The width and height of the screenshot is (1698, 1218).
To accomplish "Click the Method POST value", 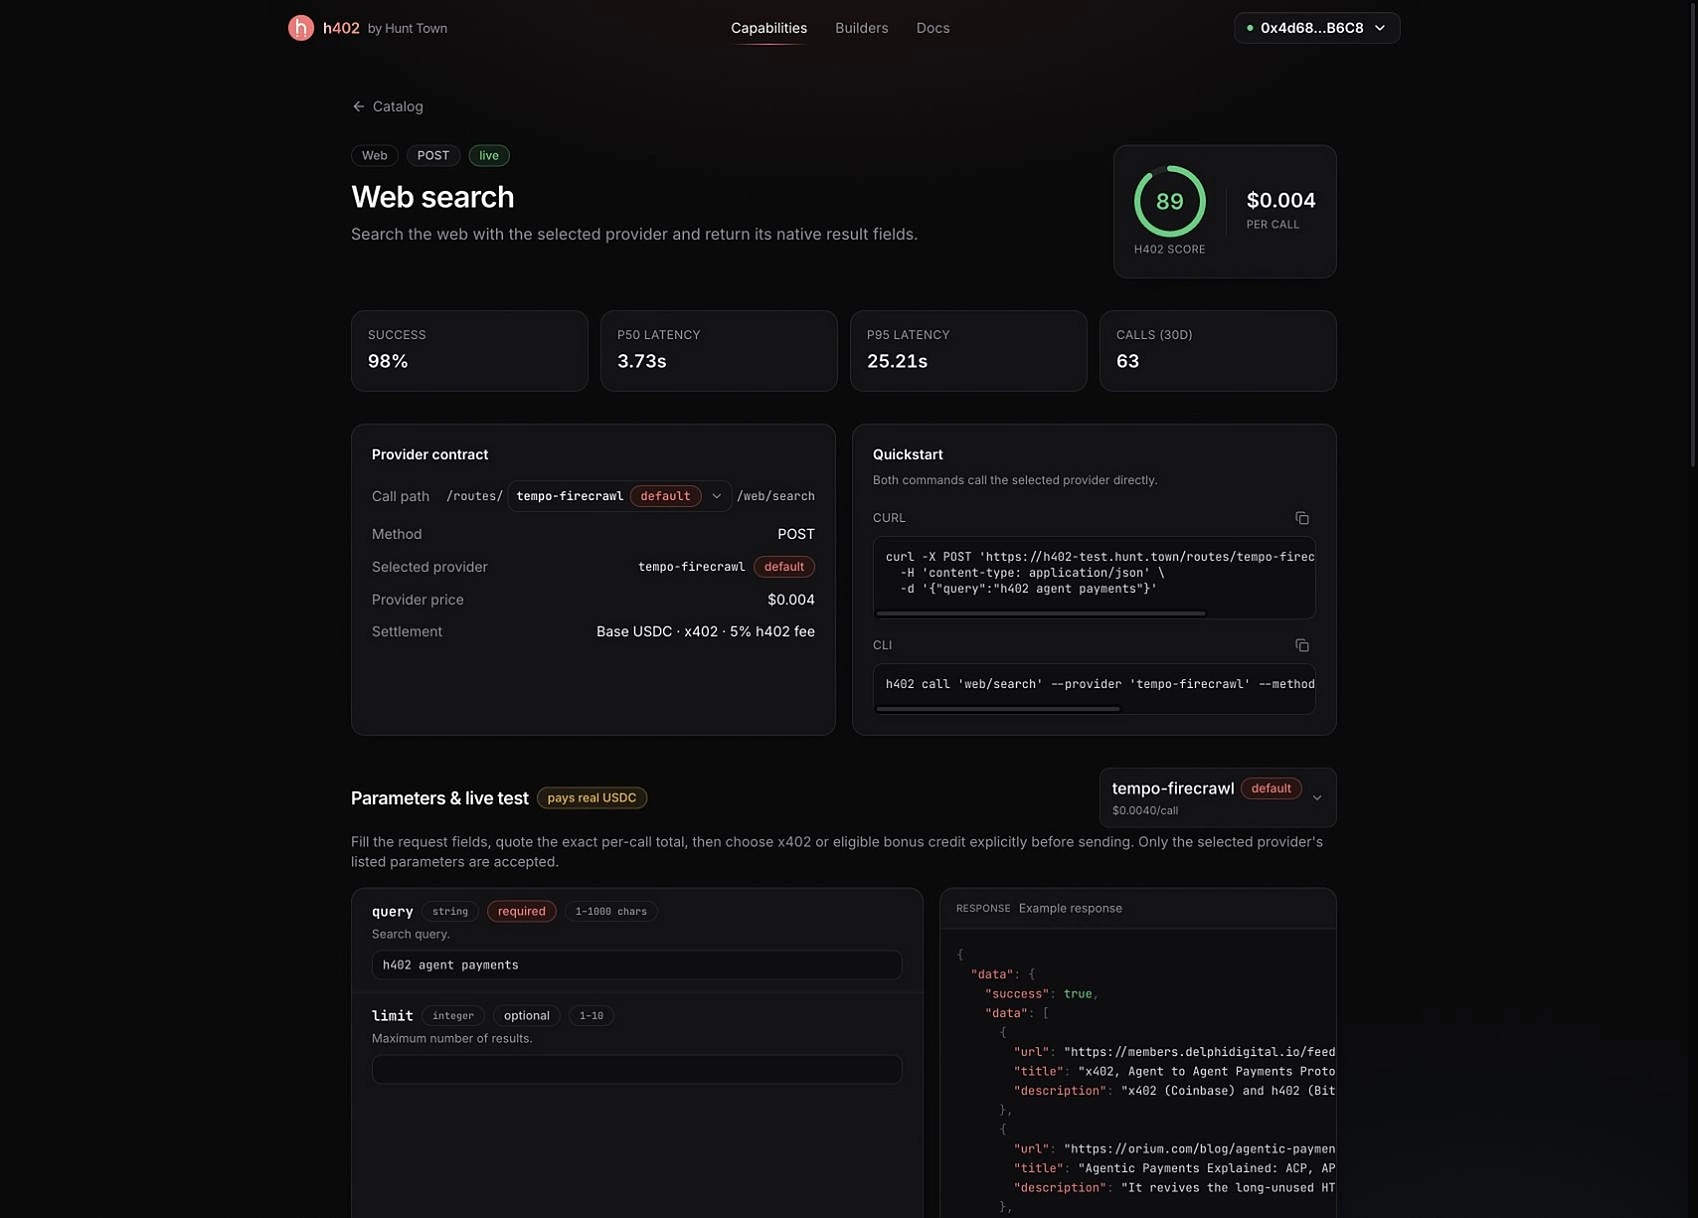I will (x=796, y=535).
